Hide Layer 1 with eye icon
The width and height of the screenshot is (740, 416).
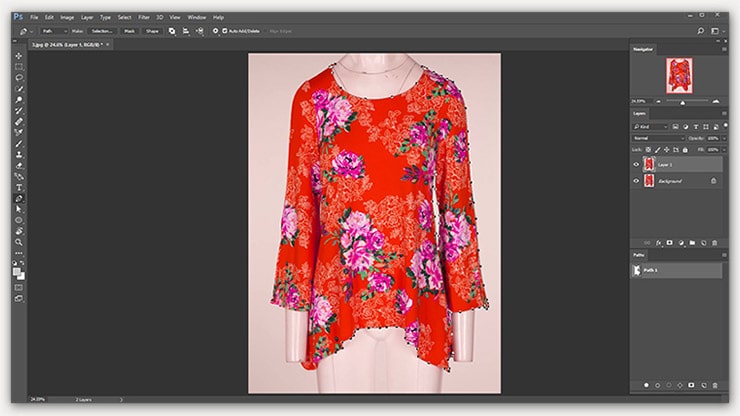point(636,165)
